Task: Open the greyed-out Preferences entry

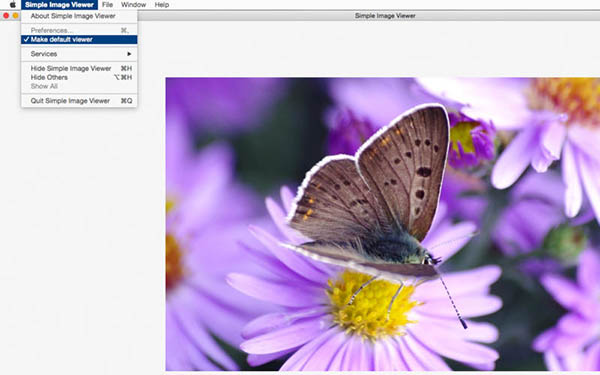Action: 79,30
